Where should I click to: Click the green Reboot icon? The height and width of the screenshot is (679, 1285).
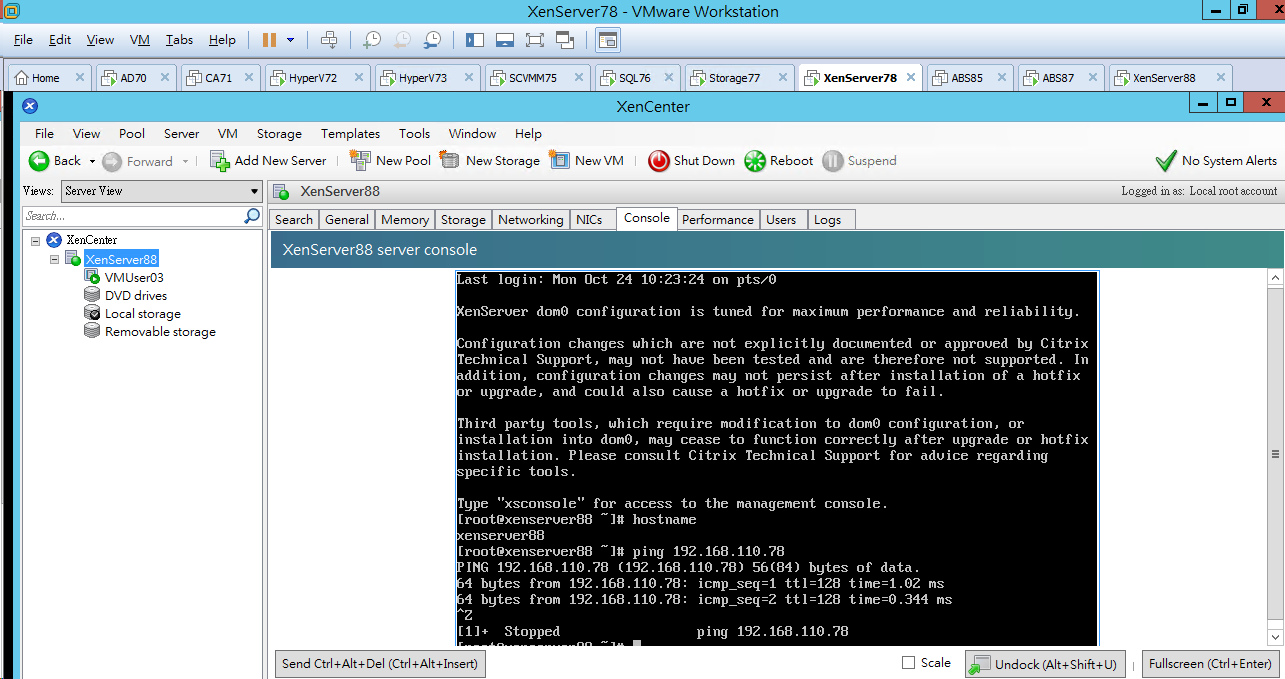point(755,161)
